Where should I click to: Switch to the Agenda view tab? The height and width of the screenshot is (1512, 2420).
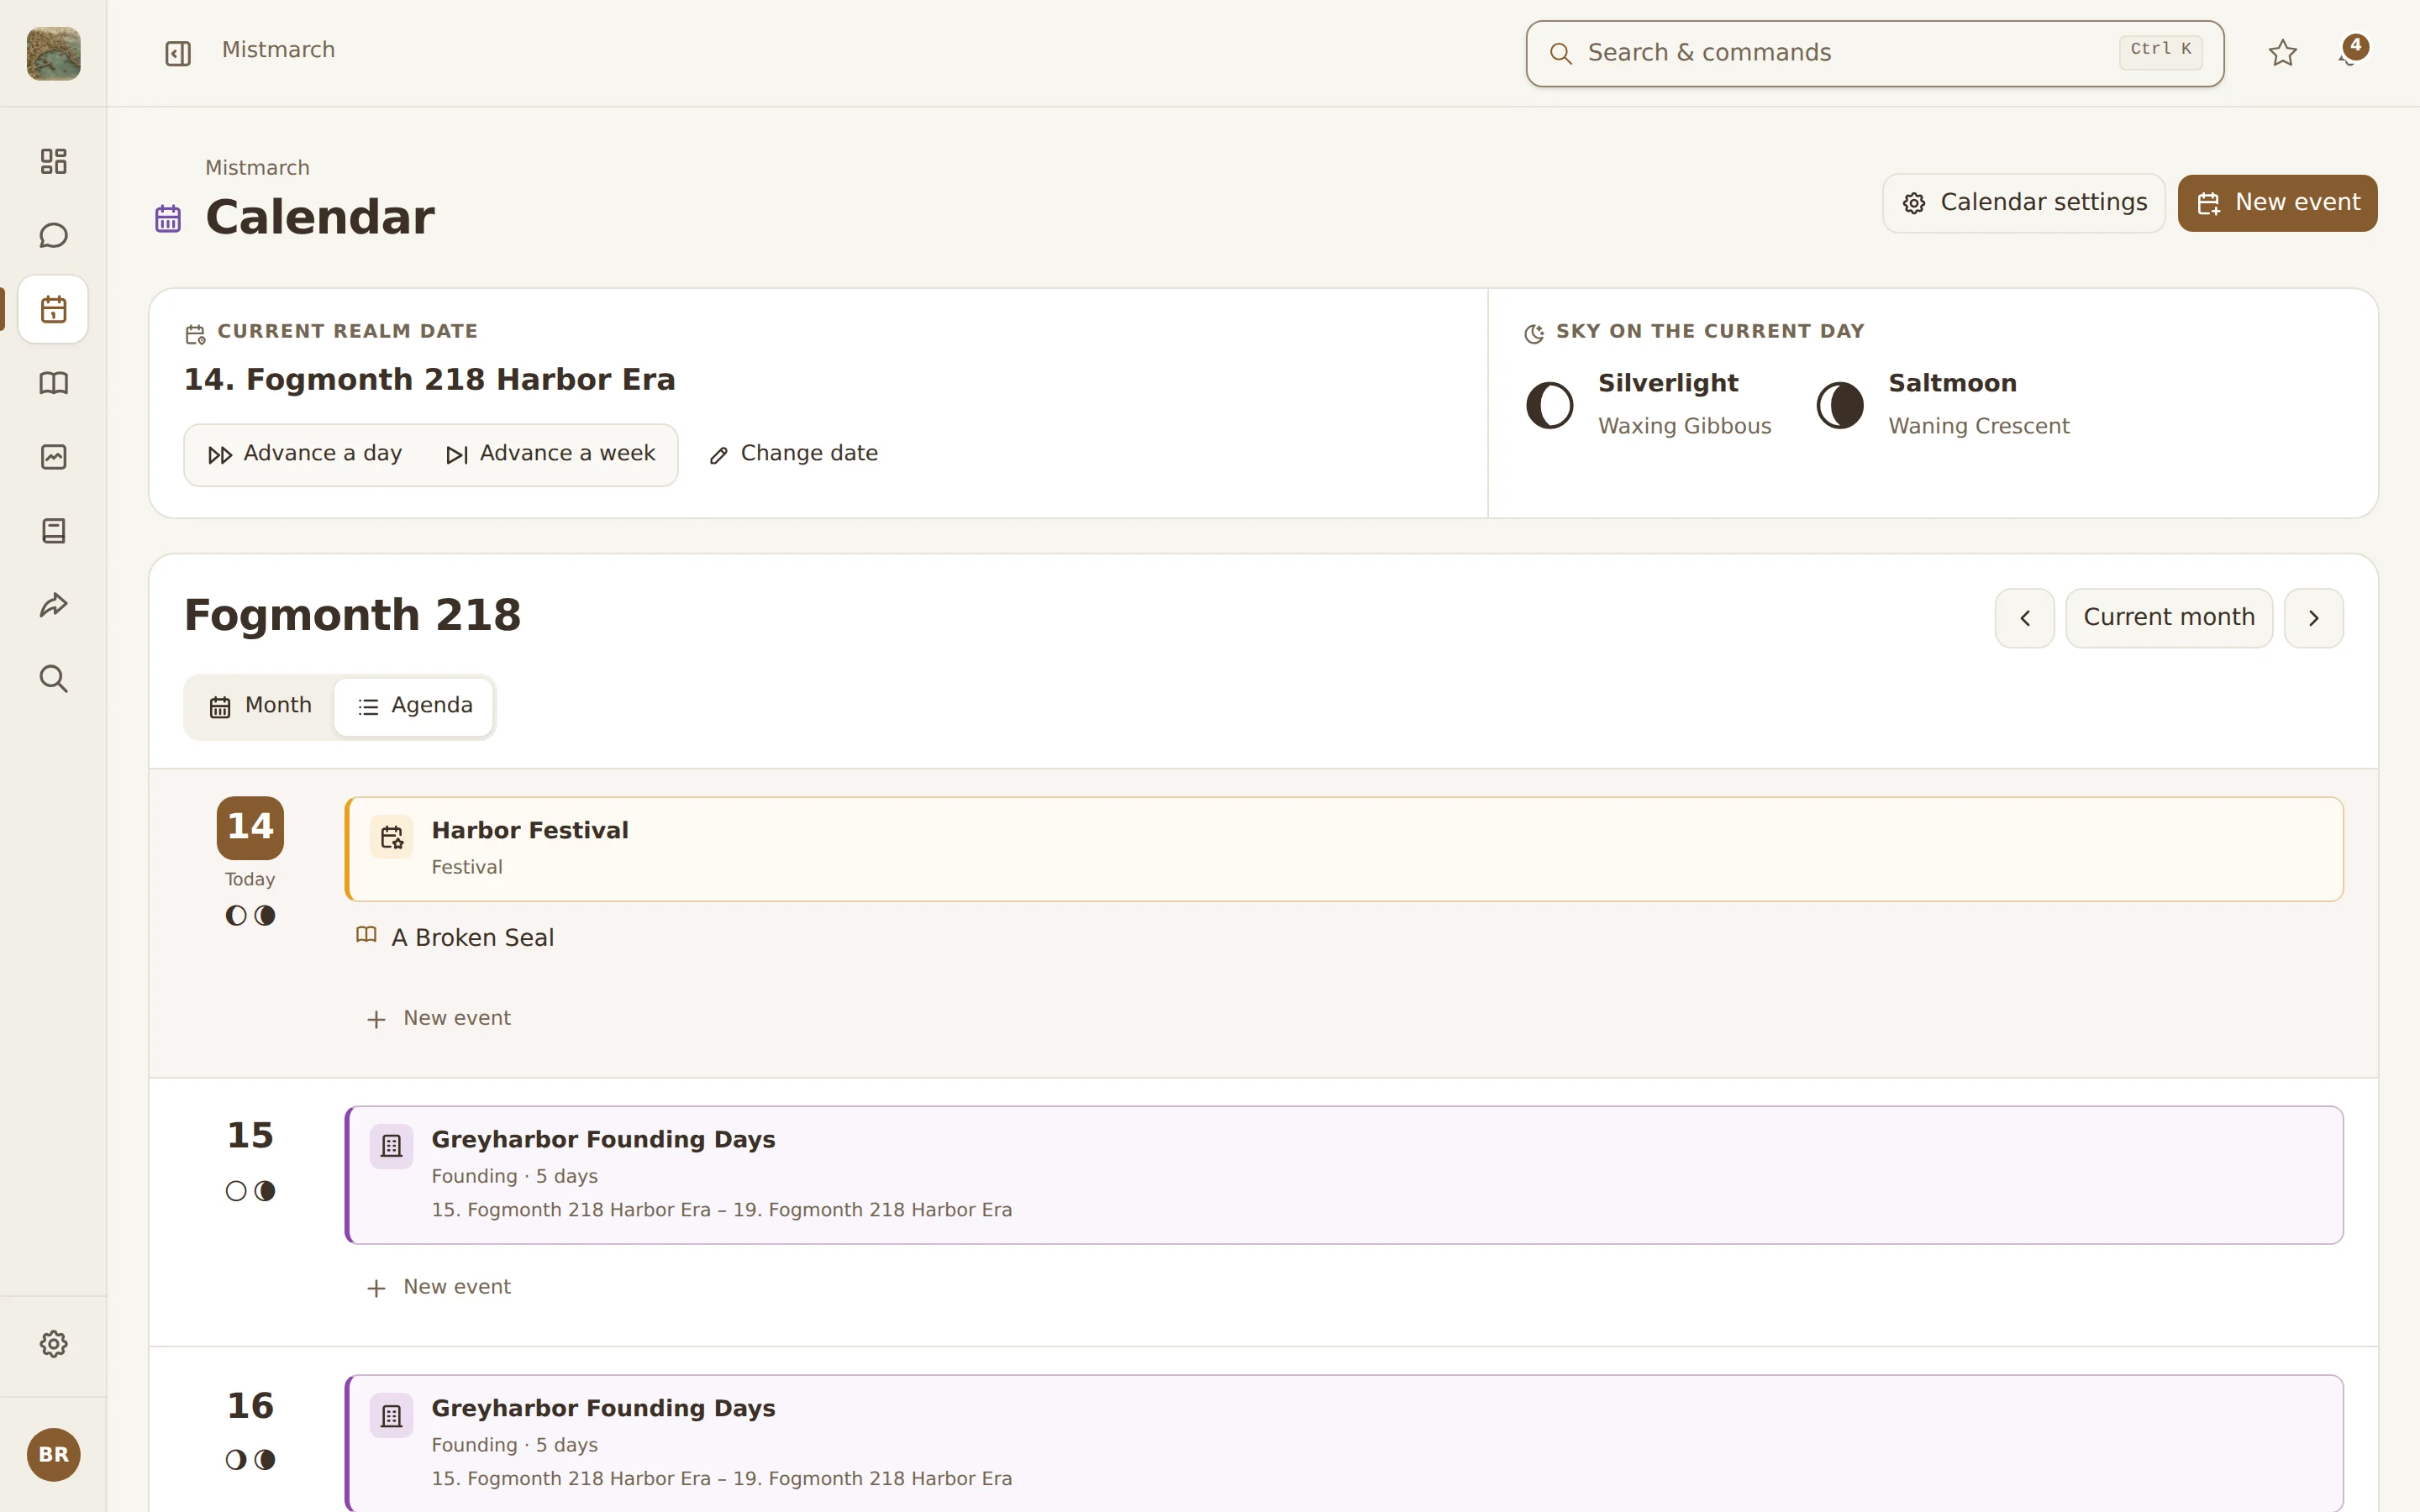[x=414, y=706]
